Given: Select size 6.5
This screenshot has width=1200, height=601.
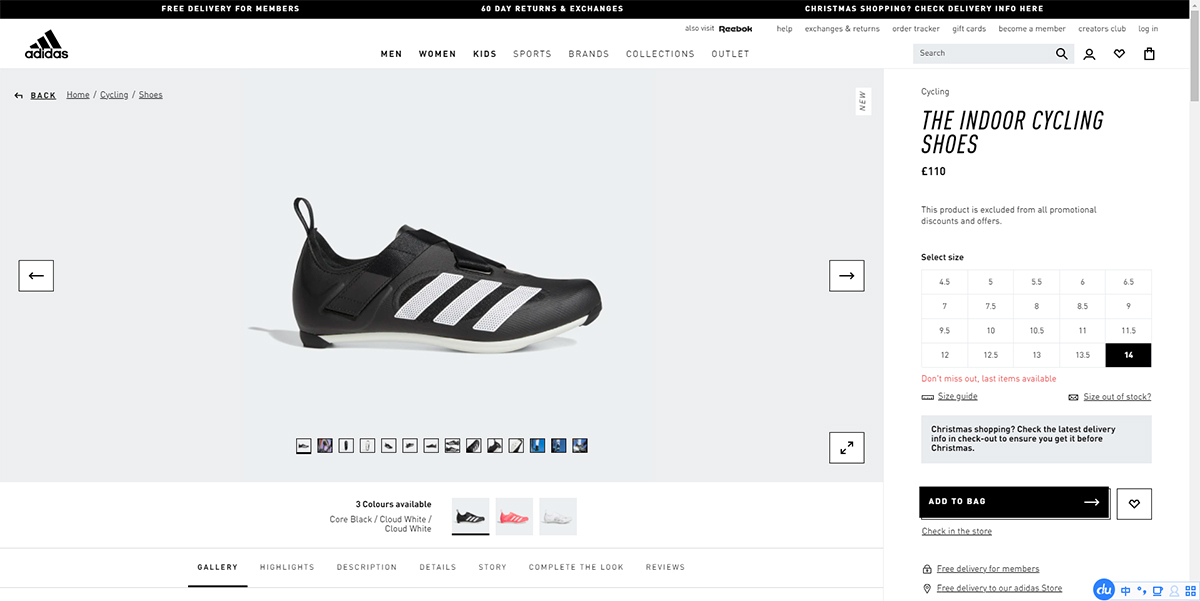Looking at the screenshot, I should click(1128, 282).
